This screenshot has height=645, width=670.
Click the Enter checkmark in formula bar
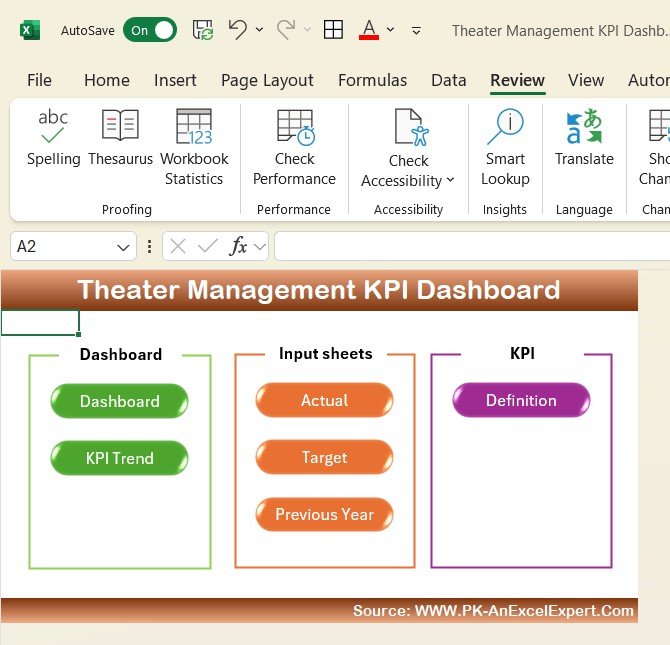[x=208, y=246]
